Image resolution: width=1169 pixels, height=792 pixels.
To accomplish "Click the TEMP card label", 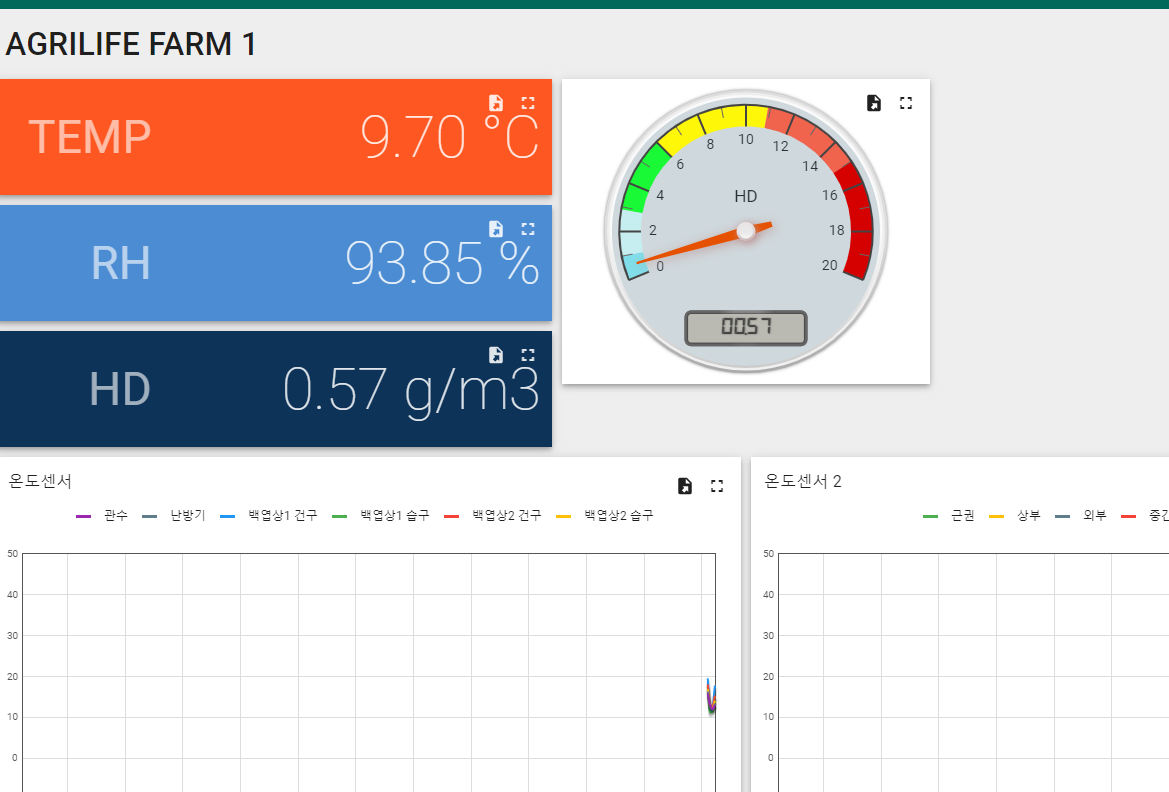I will (90, 137).
